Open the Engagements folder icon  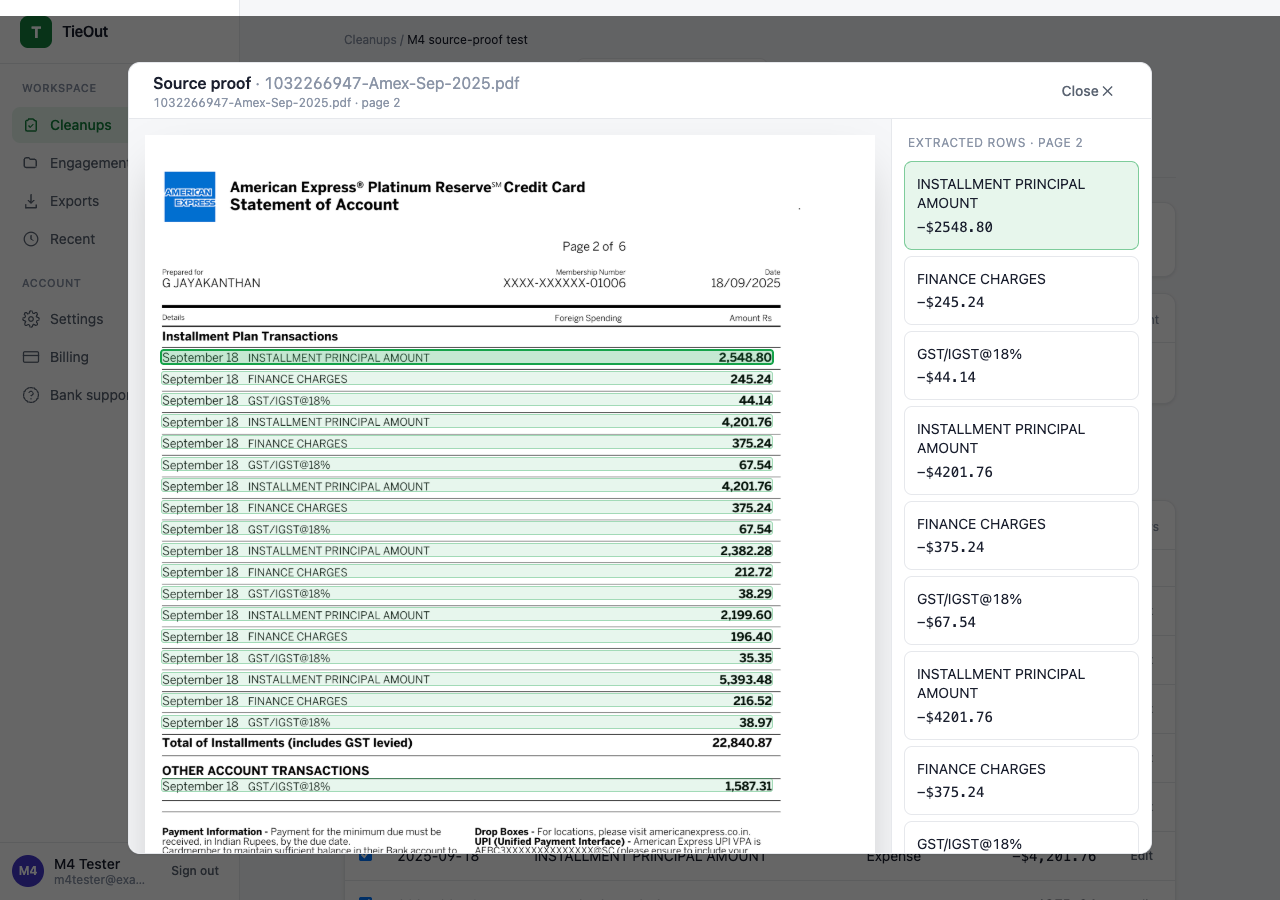click(x=31, y=163)
